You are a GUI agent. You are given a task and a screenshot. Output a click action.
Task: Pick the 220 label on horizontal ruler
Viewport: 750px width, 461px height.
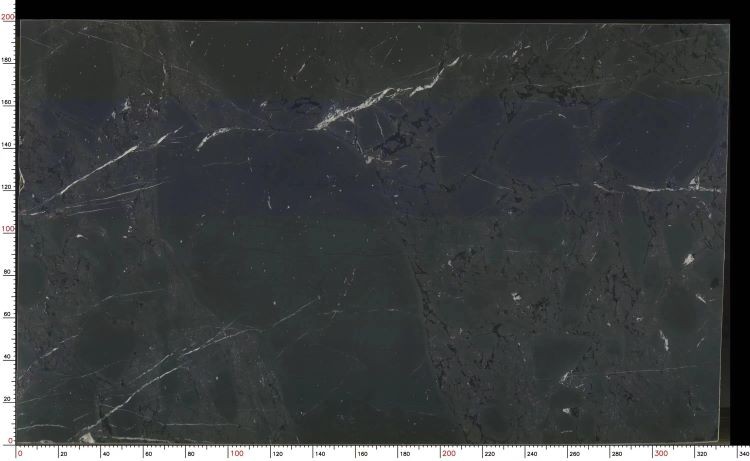point(489,453)
